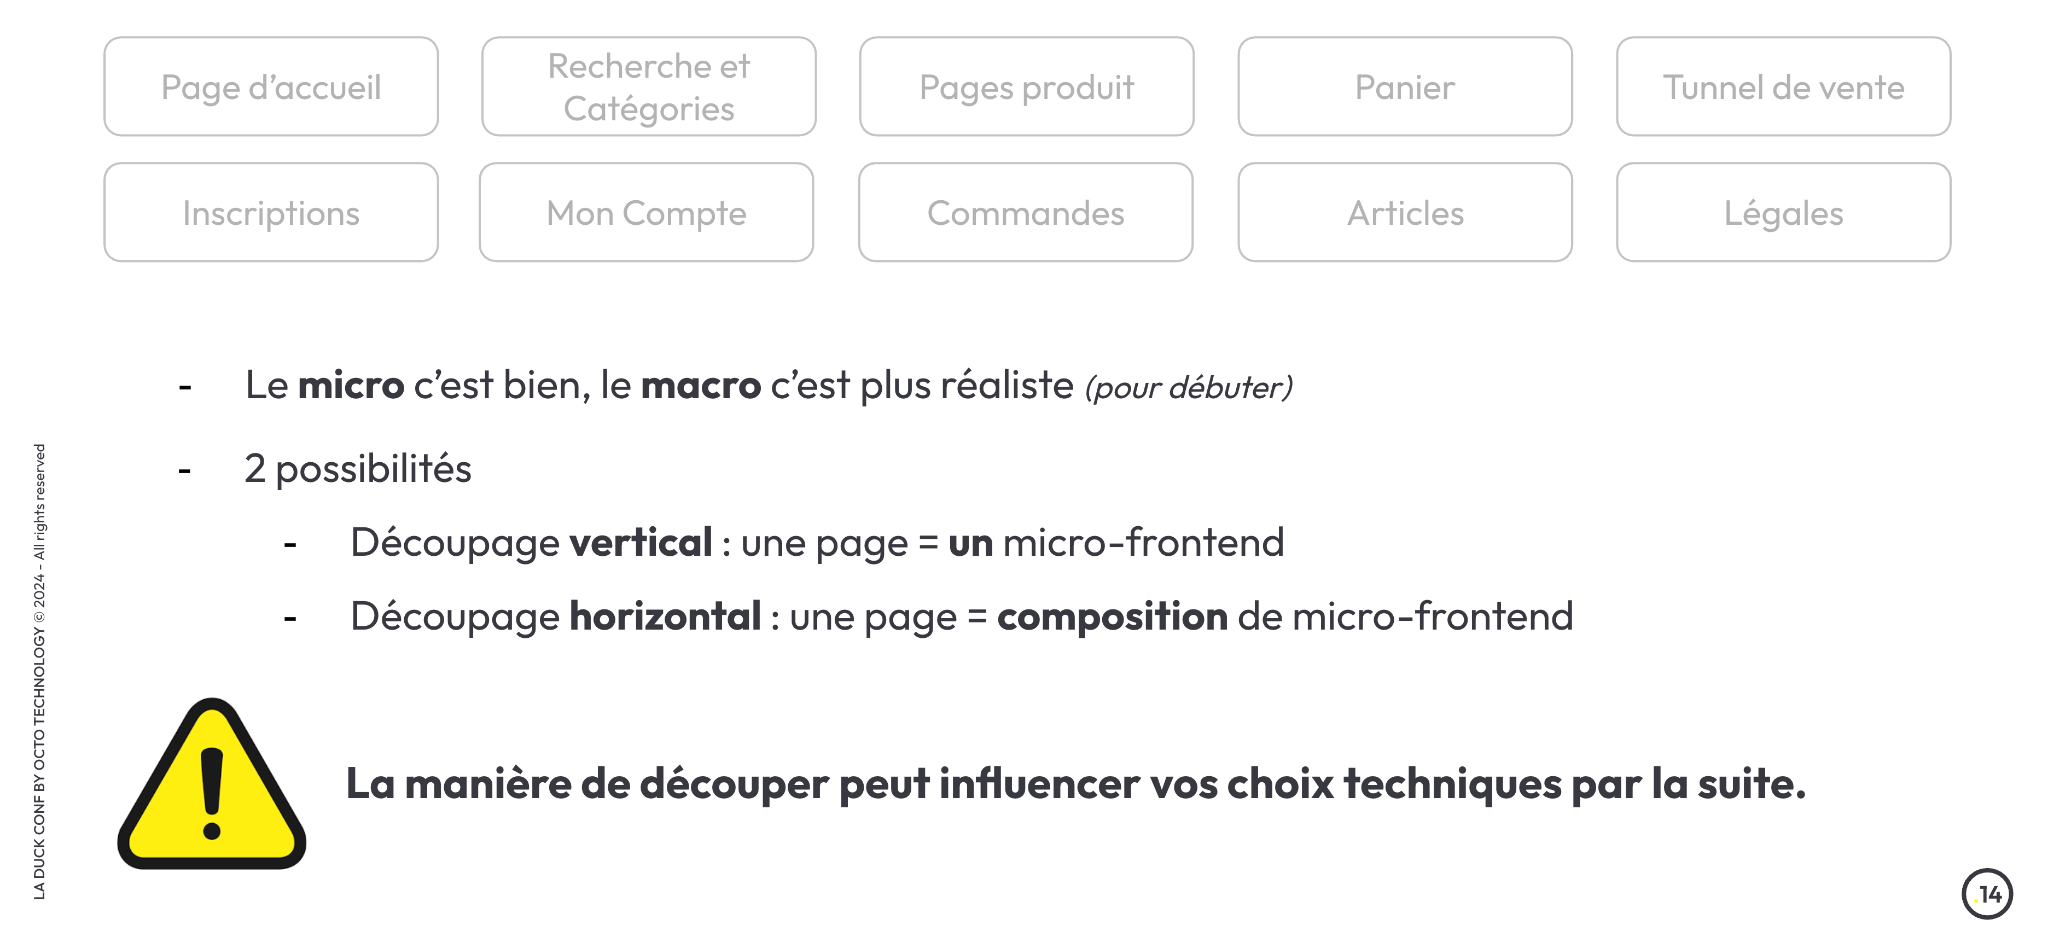This screenshot has width=2048, height=943.
Task: Click the italic '(pour débuter)' text
Action: [1189, 387]
